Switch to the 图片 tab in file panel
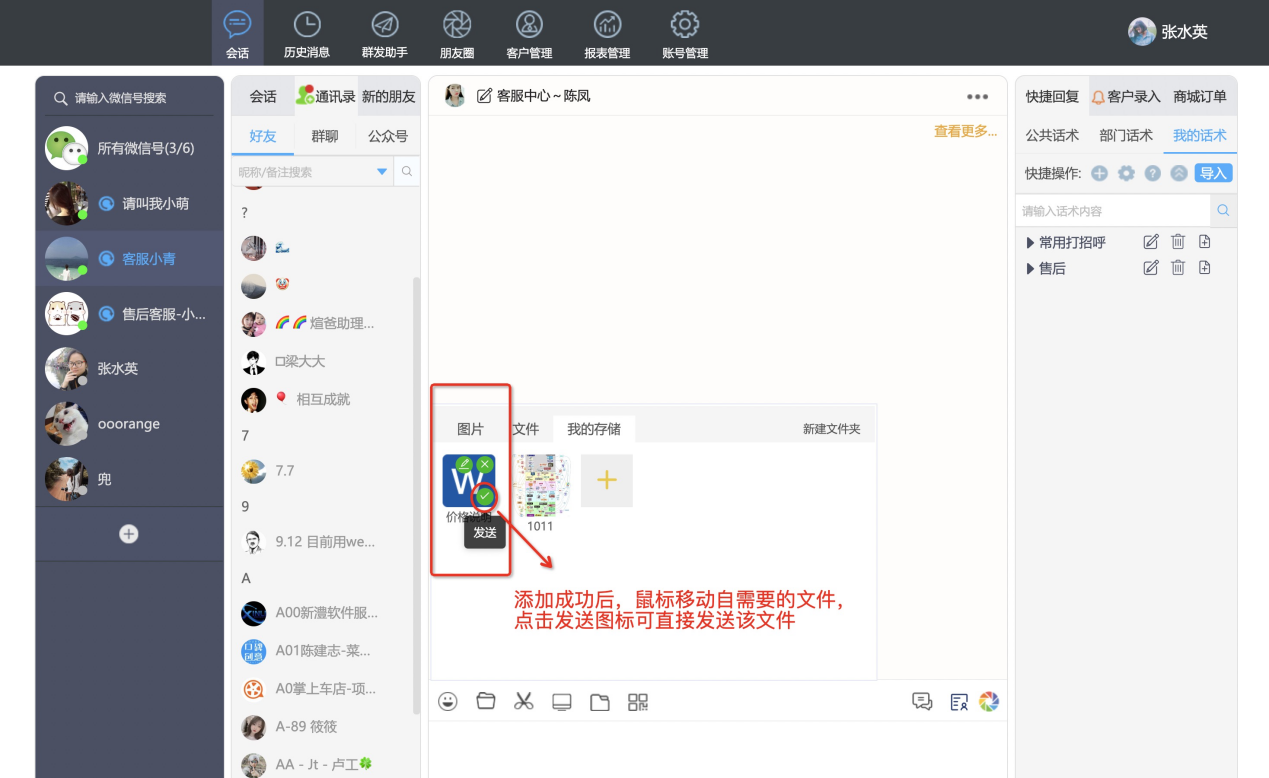Viewport: 1269px width, 778px height. tap(470, 429)
